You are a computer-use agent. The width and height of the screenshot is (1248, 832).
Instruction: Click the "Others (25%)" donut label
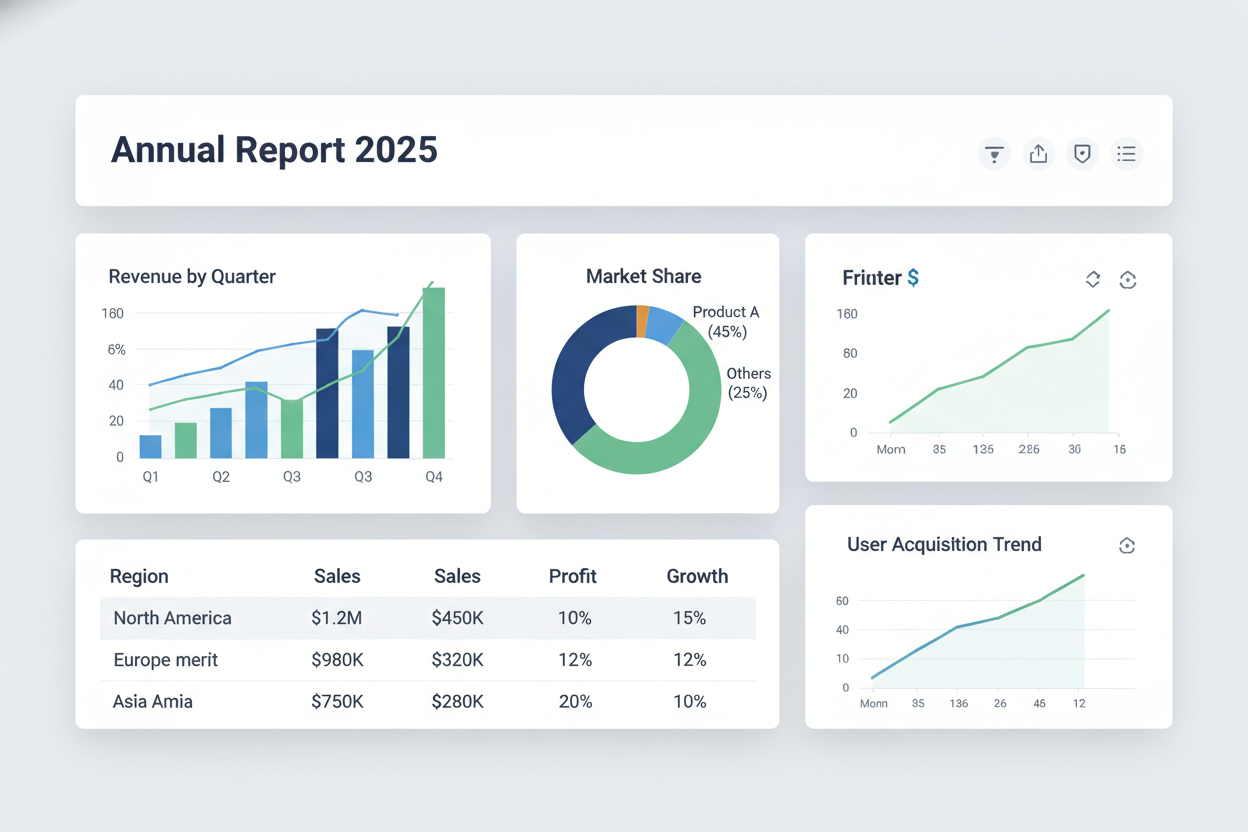pyautogui.click(x=748, y=383)
